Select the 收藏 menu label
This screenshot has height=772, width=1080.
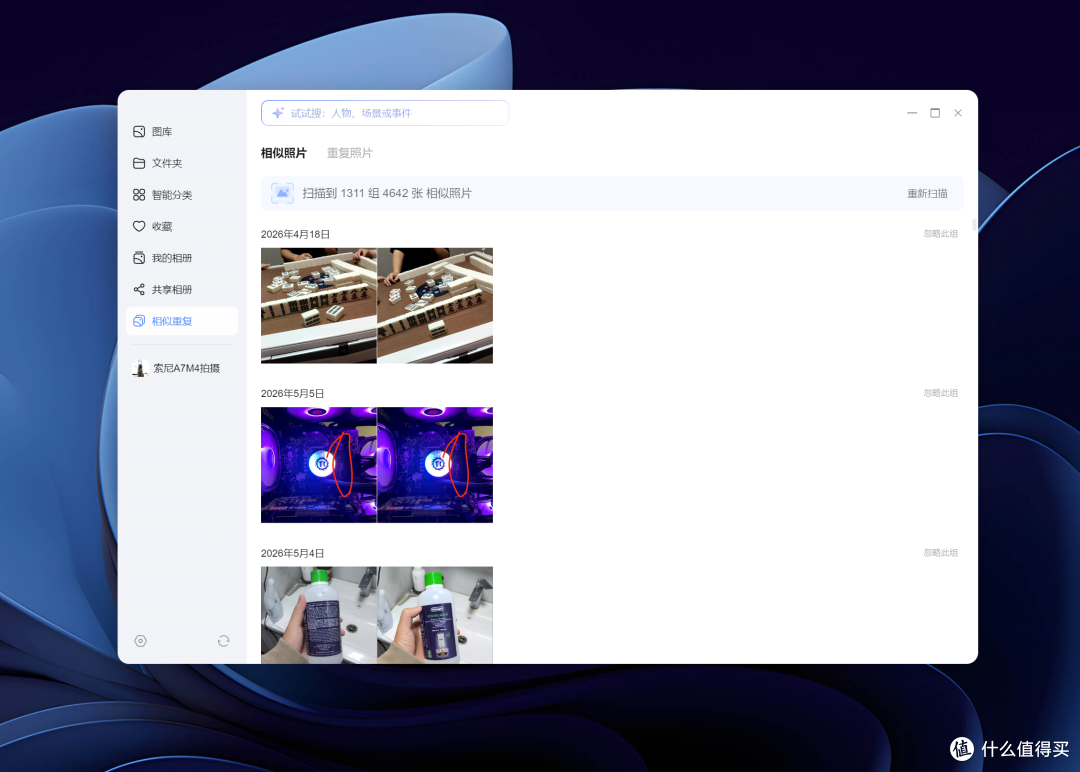click(x=162, y=227)
